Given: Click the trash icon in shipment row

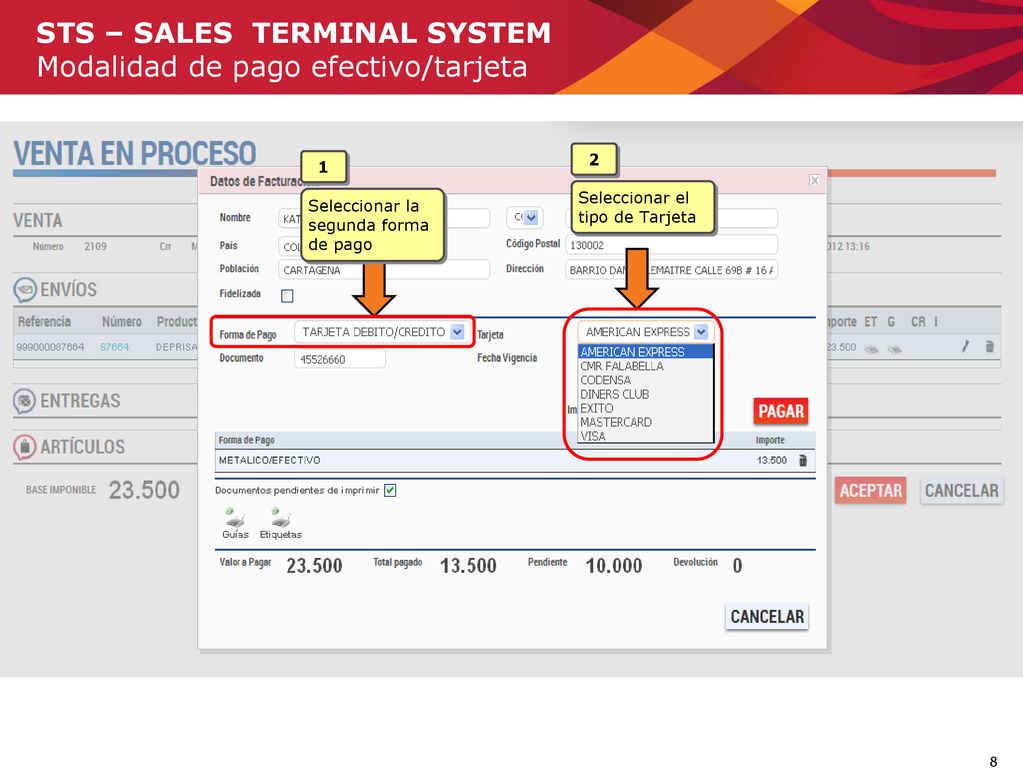Looking at the screenshot, I should pos(990,346).
